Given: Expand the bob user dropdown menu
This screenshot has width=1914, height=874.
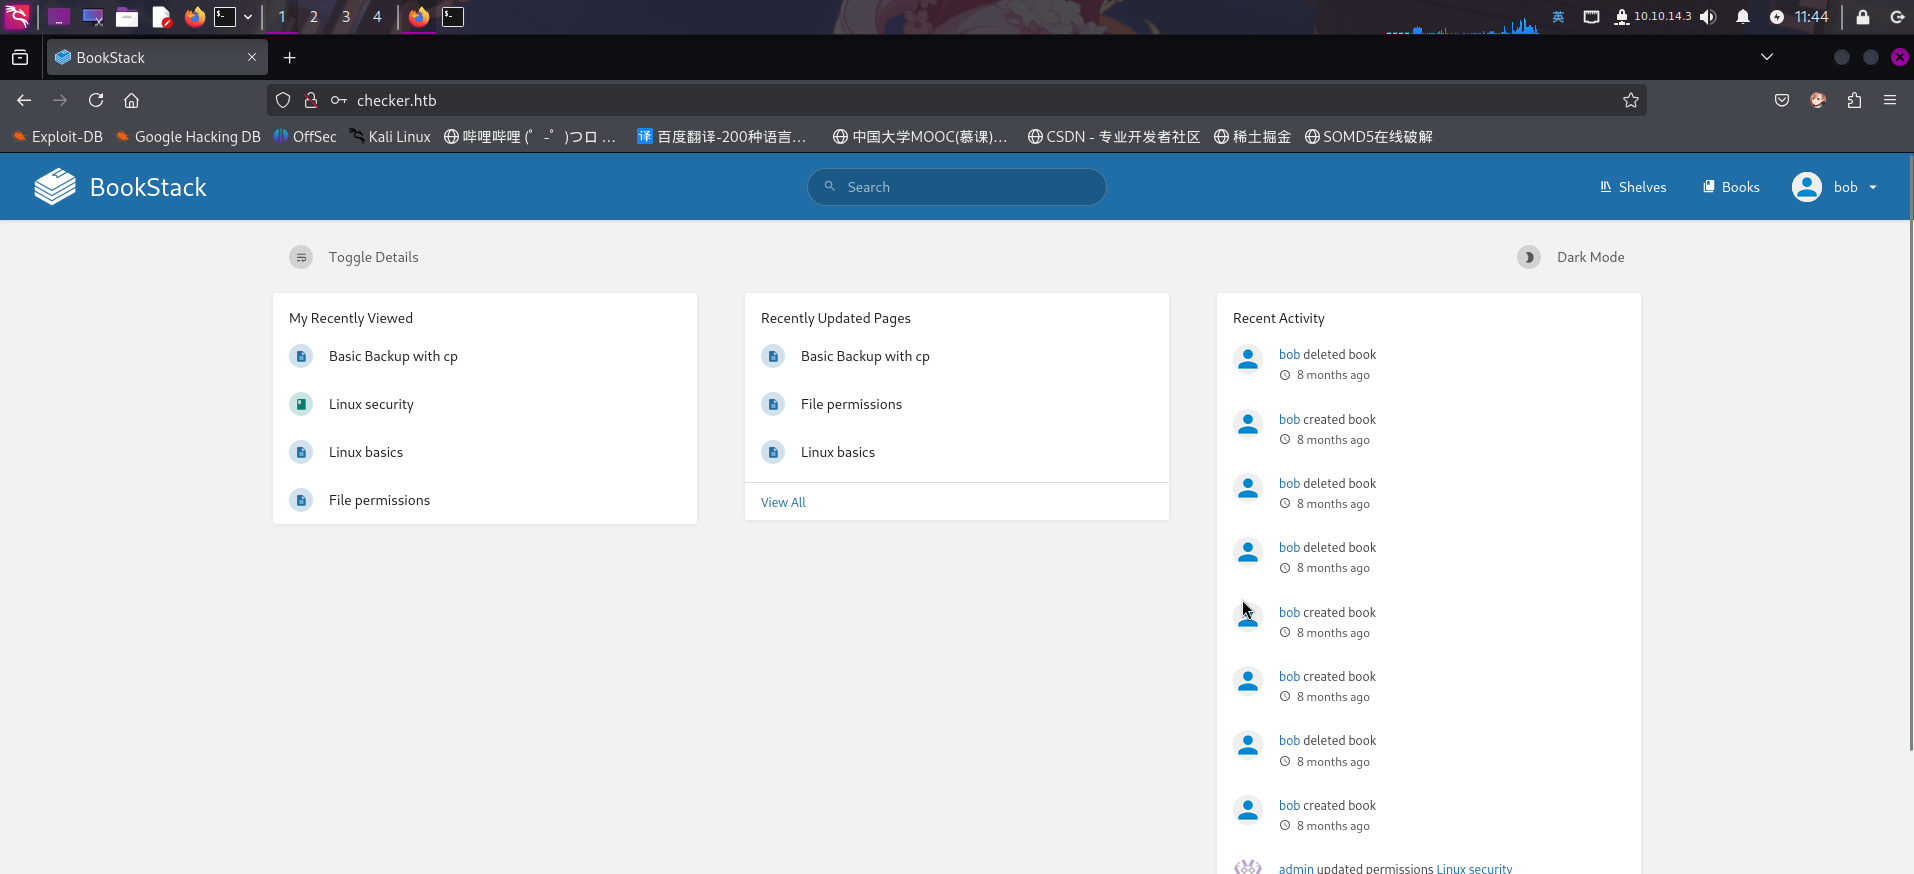Looking at the screenshot, I should tap(1835, 187).
